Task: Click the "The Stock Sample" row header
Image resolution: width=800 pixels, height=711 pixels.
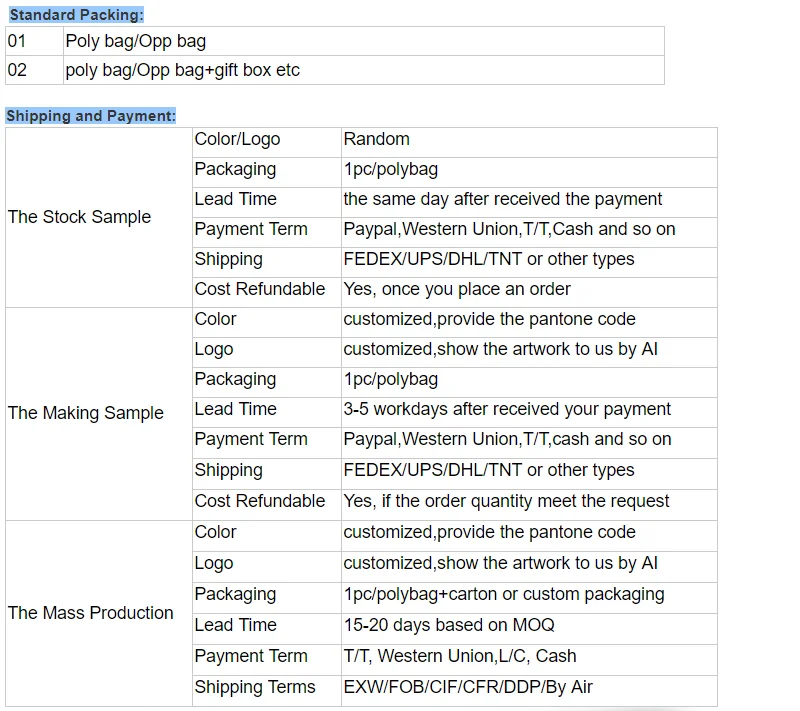Action: tap(79, 217)
